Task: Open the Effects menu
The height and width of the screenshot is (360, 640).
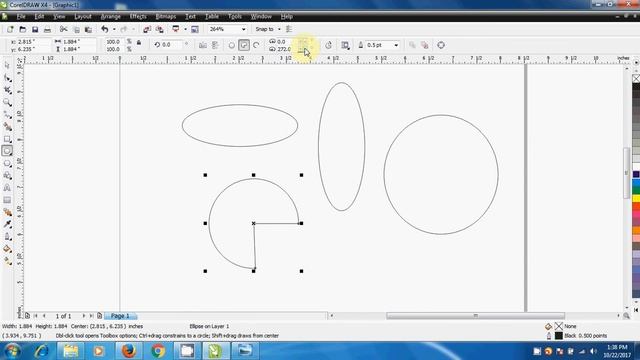Action: click(x=138, y=16)
